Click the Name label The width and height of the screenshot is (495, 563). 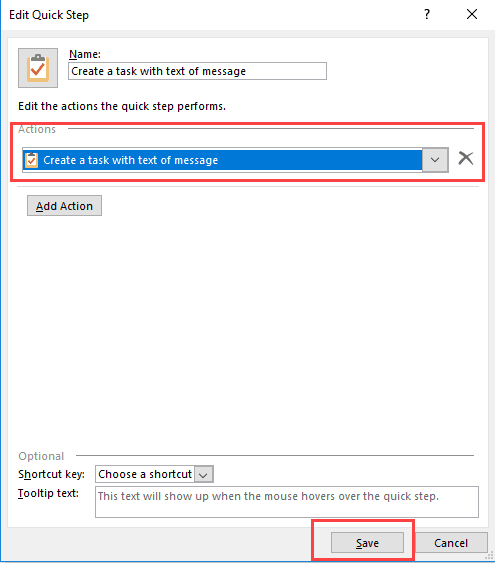click(x=85, y=54)
